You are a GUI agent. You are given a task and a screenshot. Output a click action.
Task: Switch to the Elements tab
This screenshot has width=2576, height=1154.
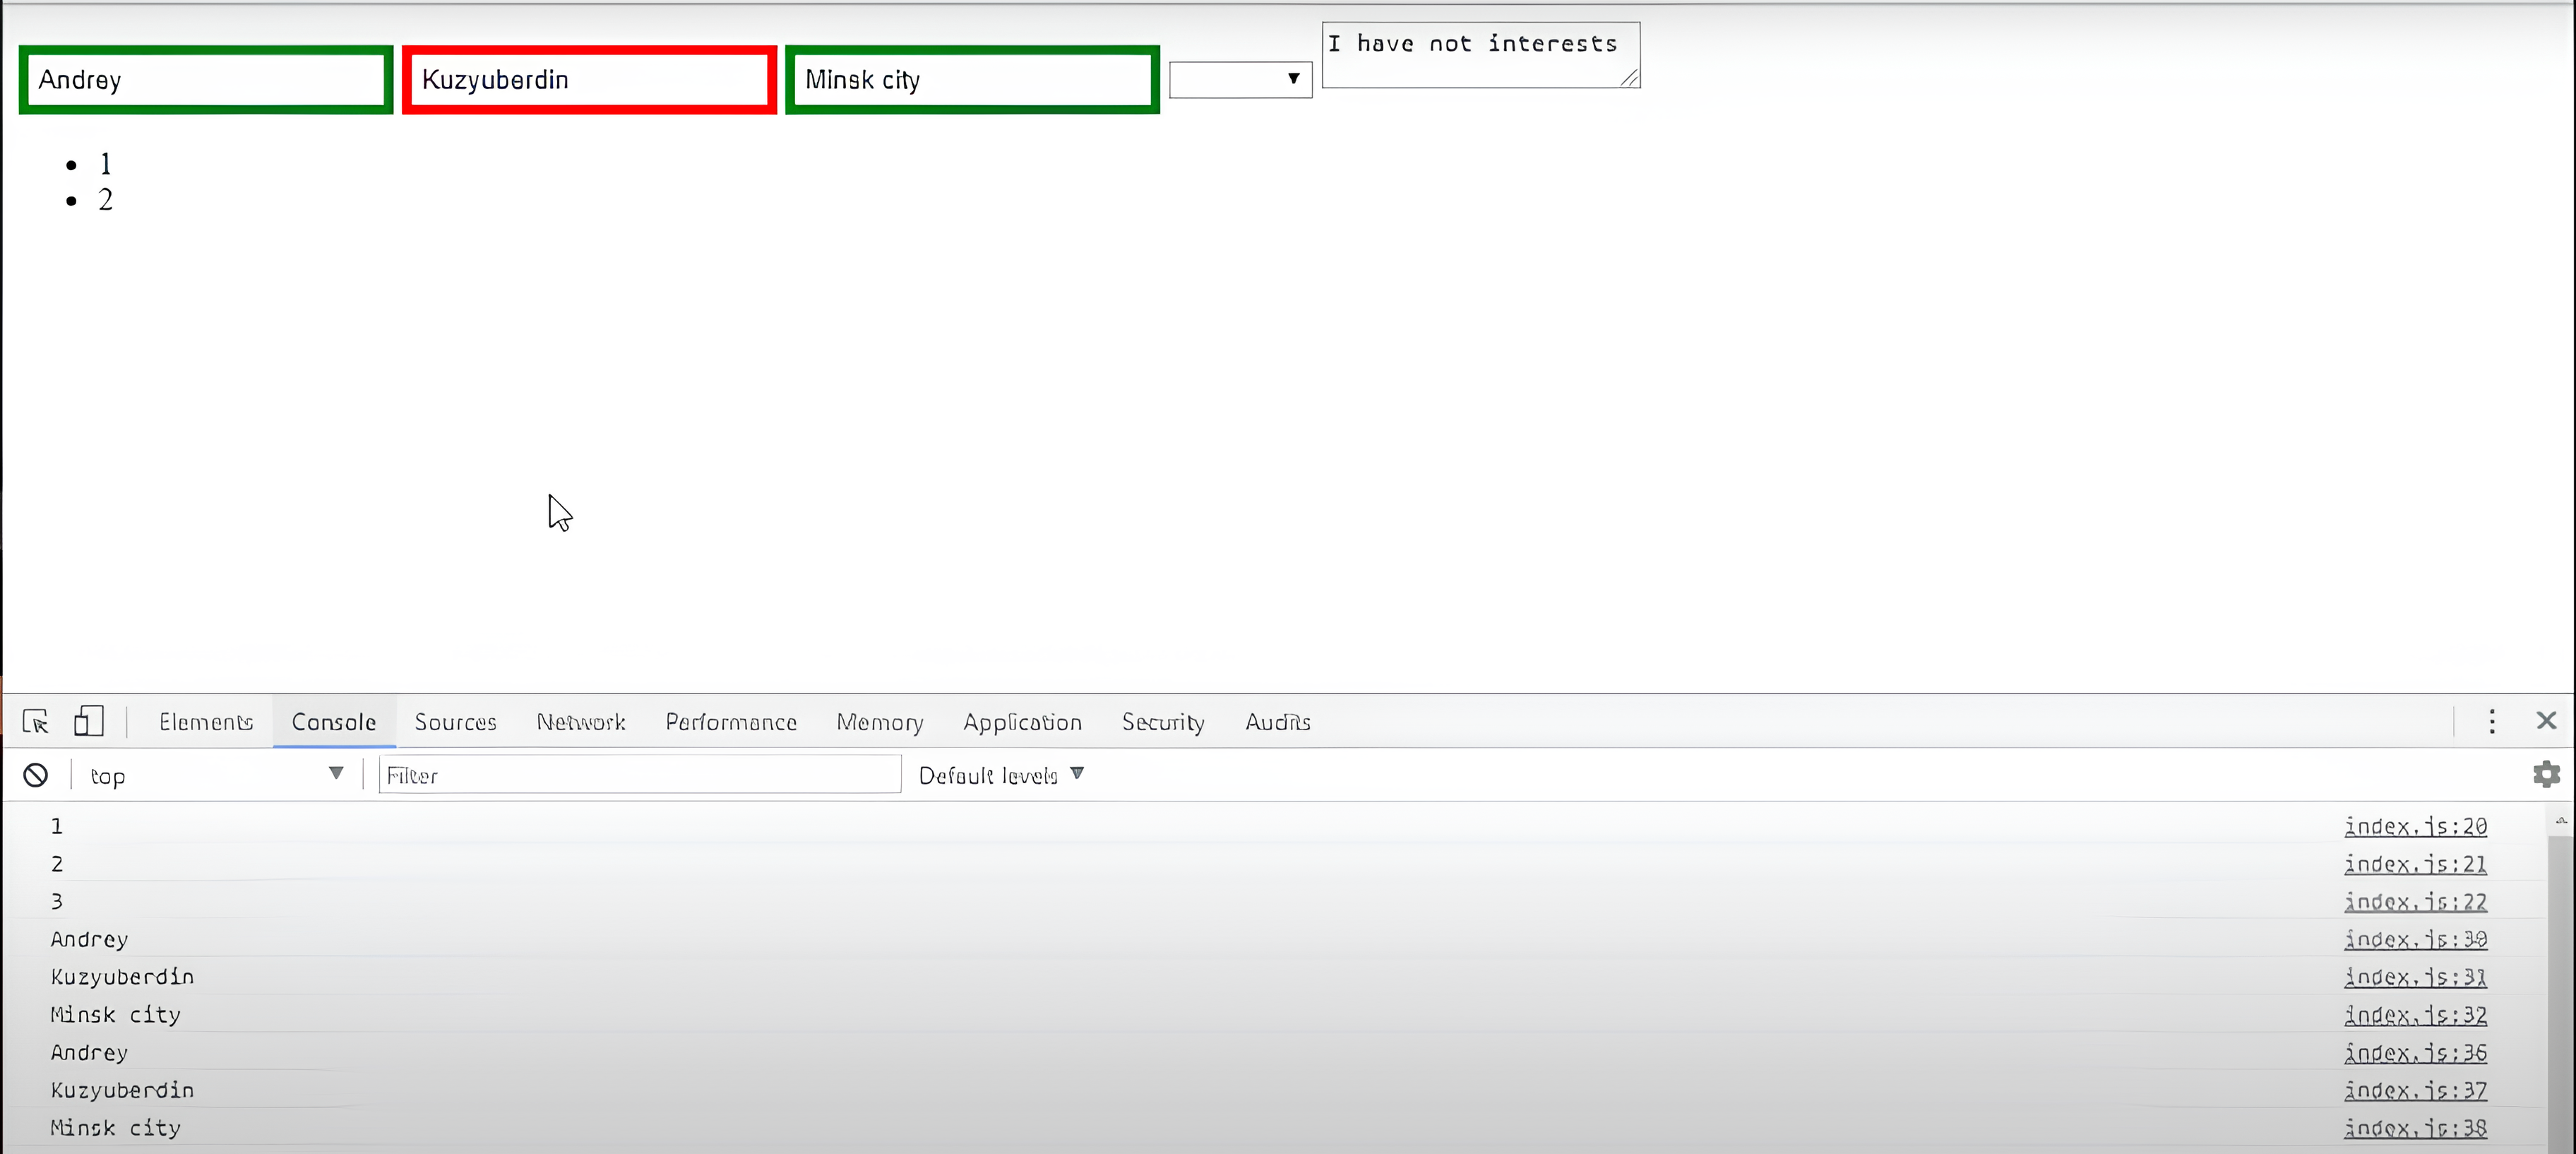click(205, 722)
